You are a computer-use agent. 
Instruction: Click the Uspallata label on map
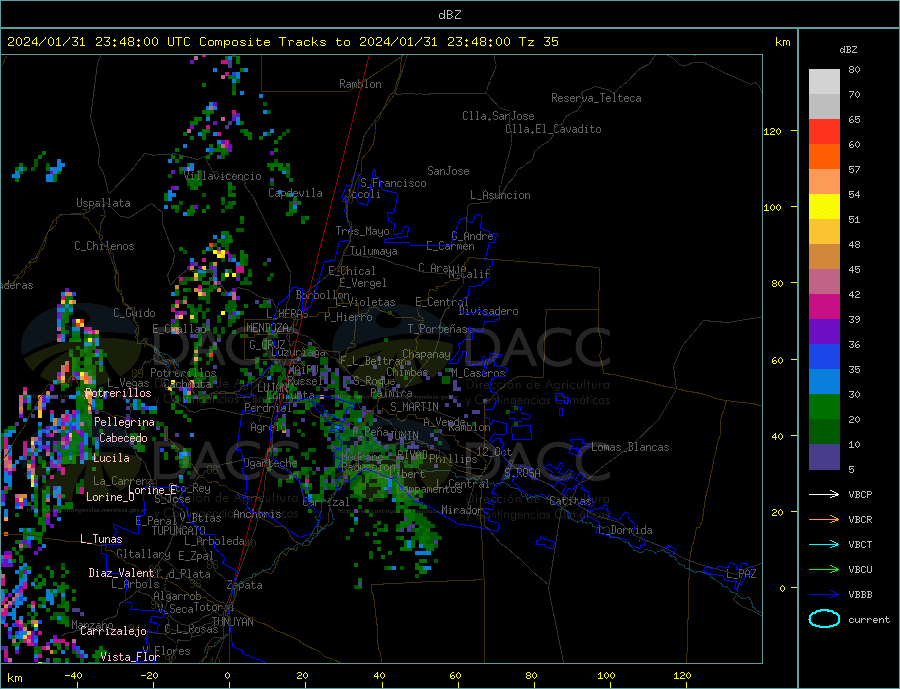[x=103, y=203]
